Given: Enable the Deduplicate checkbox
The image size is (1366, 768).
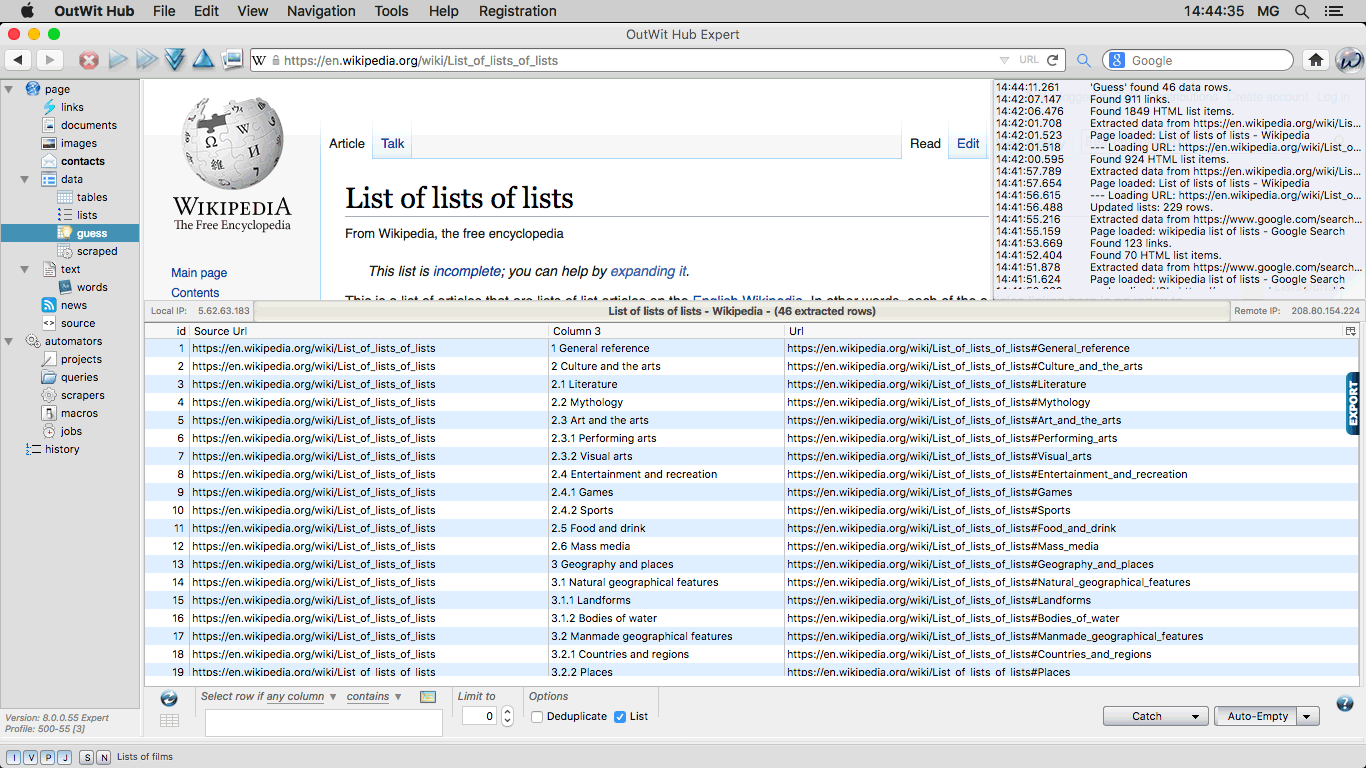Looking at the screenshot, I should click(x=537, y=716).
